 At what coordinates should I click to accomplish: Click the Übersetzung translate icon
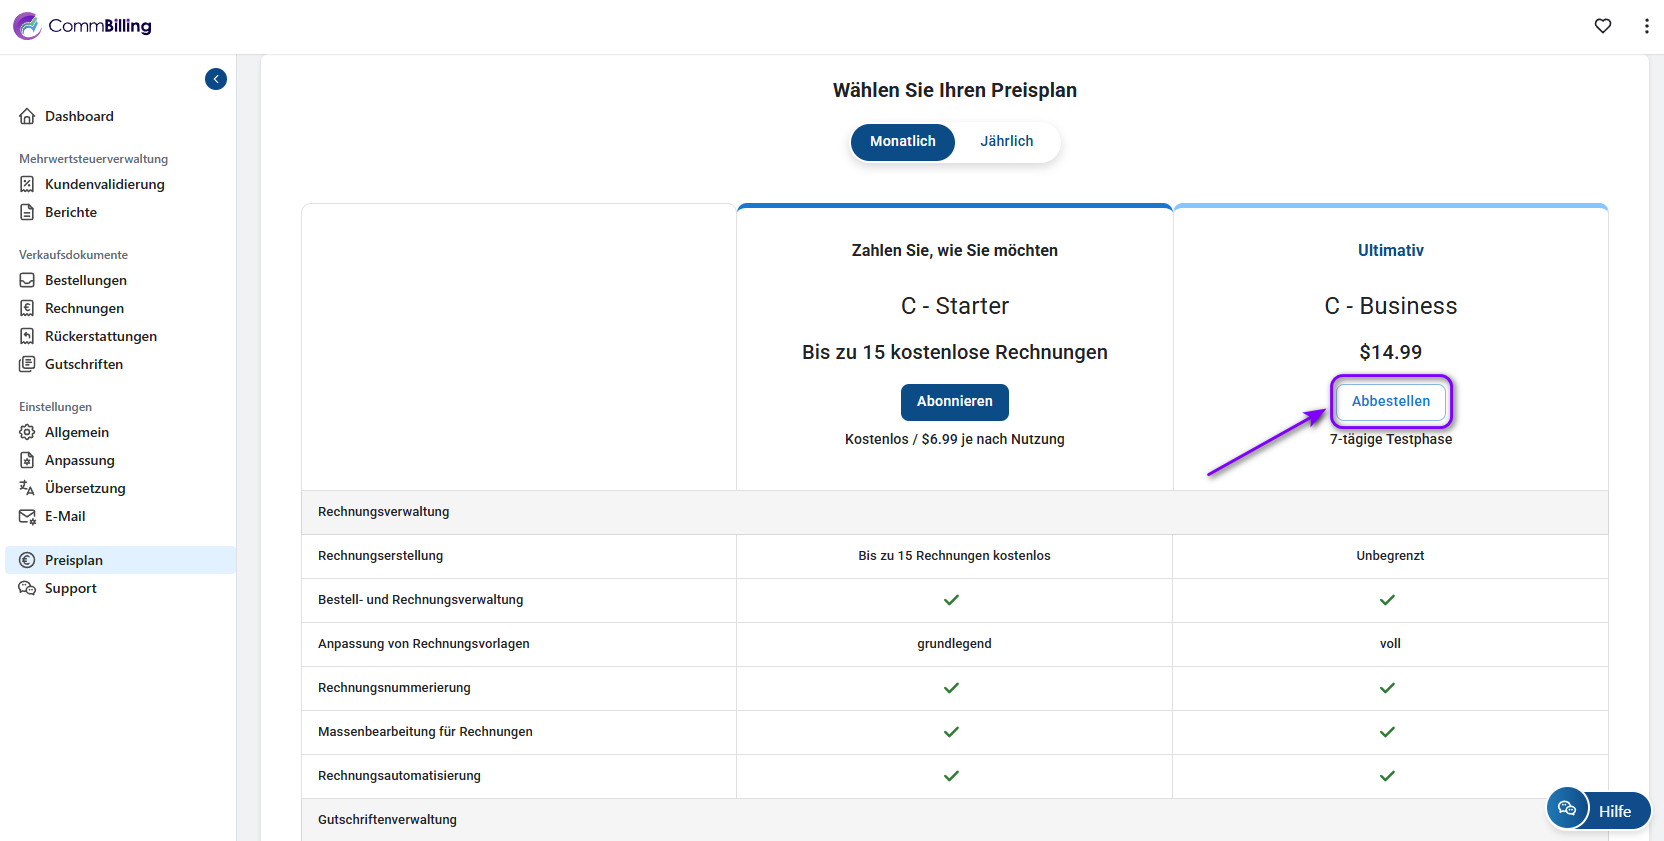27,488
